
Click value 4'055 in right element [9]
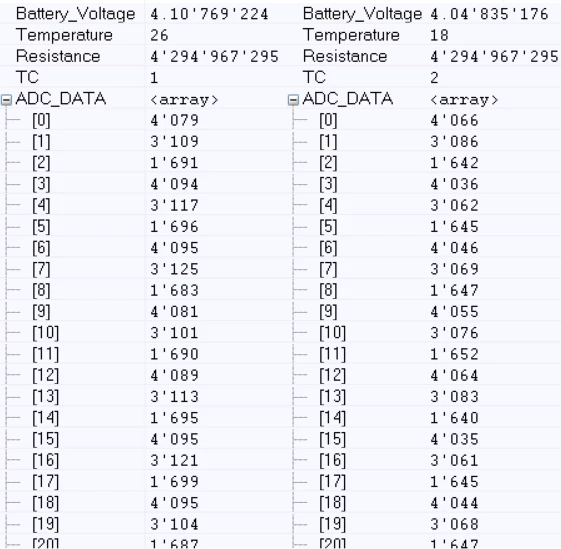[454, 312]
